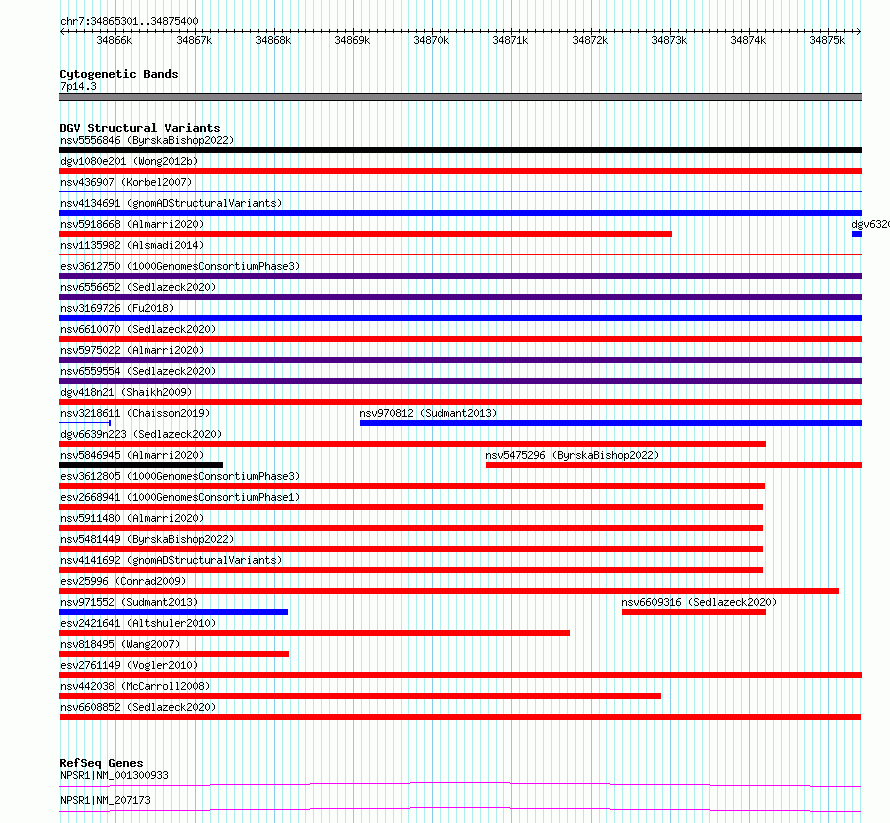Screen dimensions: 890x823
Task: Click nsv5918668 (Almarri2020) label
Action: tap(132, 224)
